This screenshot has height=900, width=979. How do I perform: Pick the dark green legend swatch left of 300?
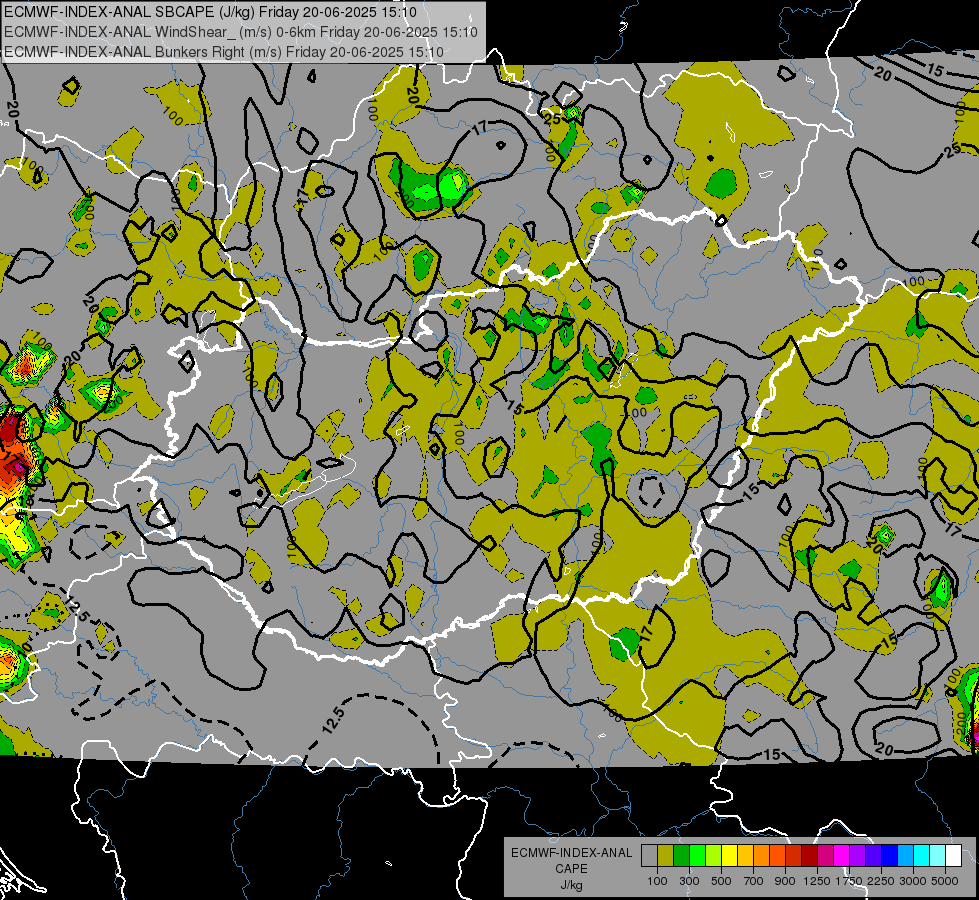click(682, 856)
